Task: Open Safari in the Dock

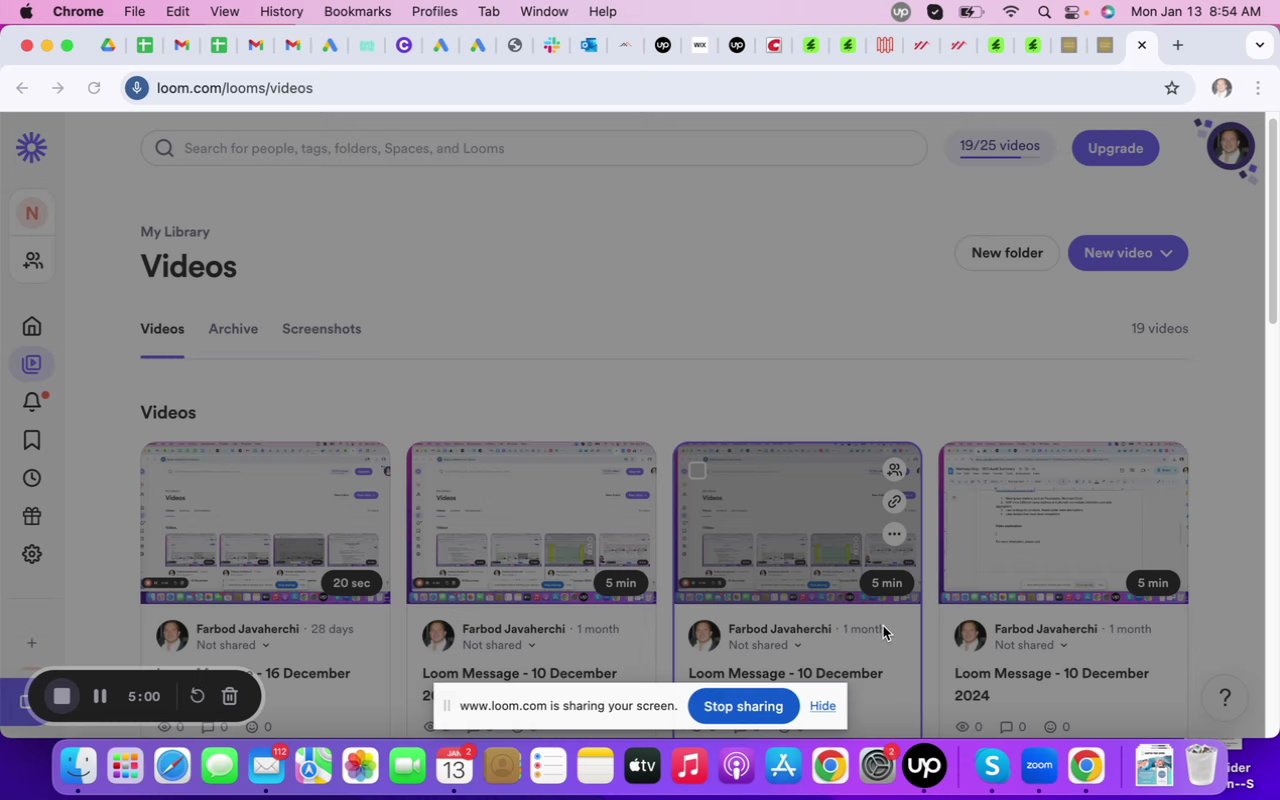Action: (x=172, y=767)
